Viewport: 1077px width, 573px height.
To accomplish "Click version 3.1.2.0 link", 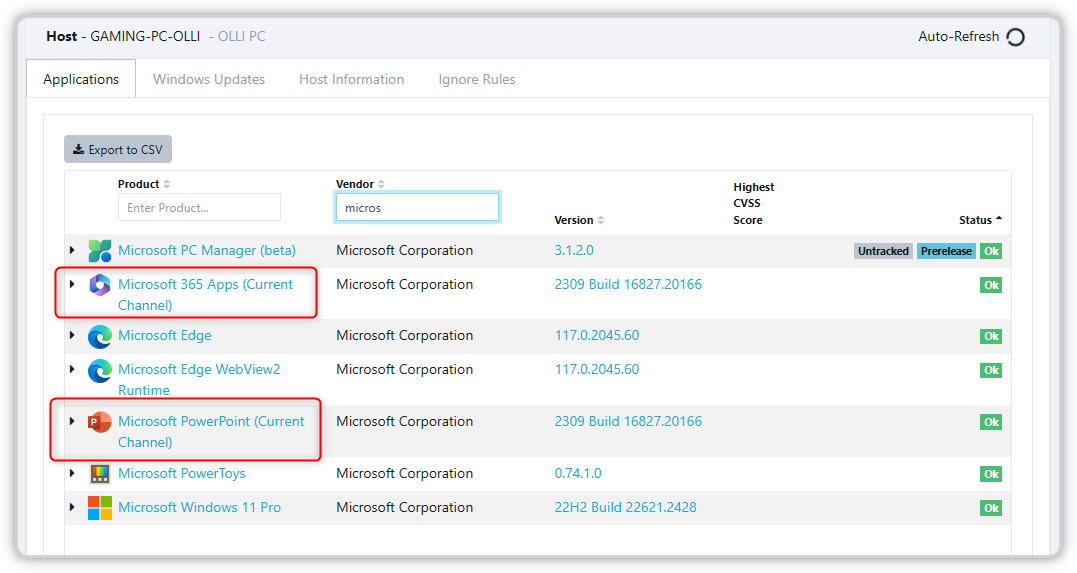I will (x=574, y=250).
